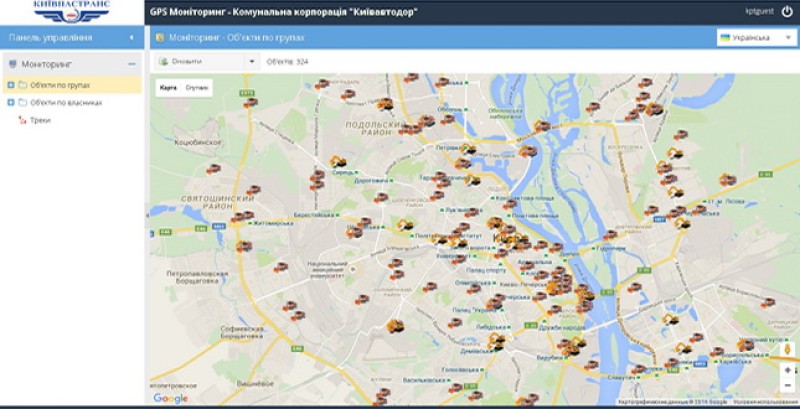800x409 pixels.
Task: Click the folder icon beside Об'єкти по власниках
Action: pos(22,103)
